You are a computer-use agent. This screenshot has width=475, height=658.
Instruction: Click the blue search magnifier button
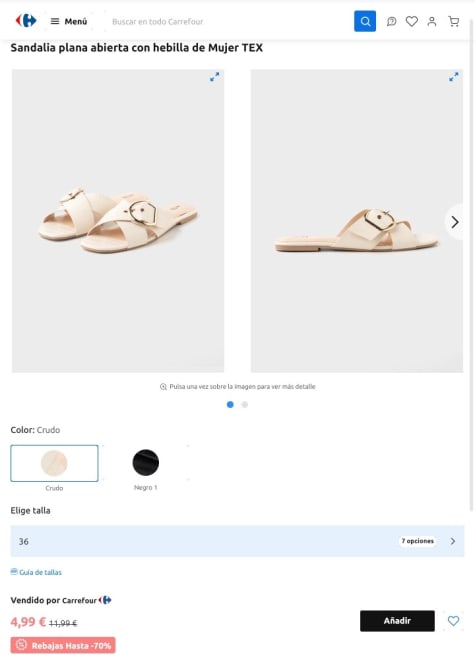pos(365,21)
